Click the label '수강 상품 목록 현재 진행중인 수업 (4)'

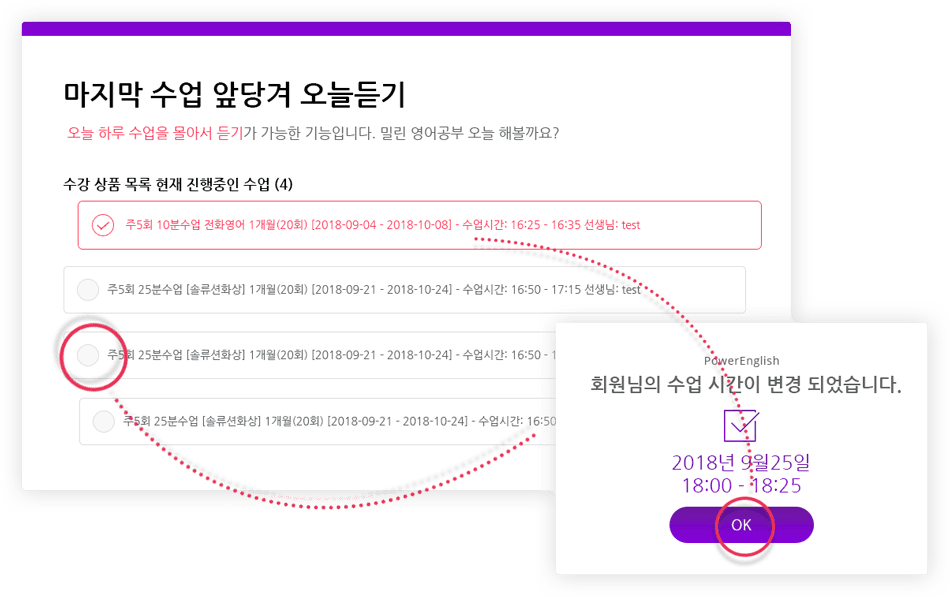178,184
